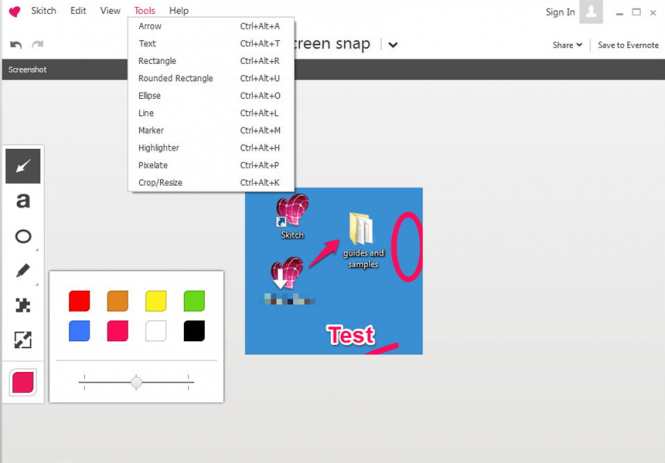Select the Arrow tool in left toolbar
Viewport: 665px width, 463px height.
tap(23, 166)
